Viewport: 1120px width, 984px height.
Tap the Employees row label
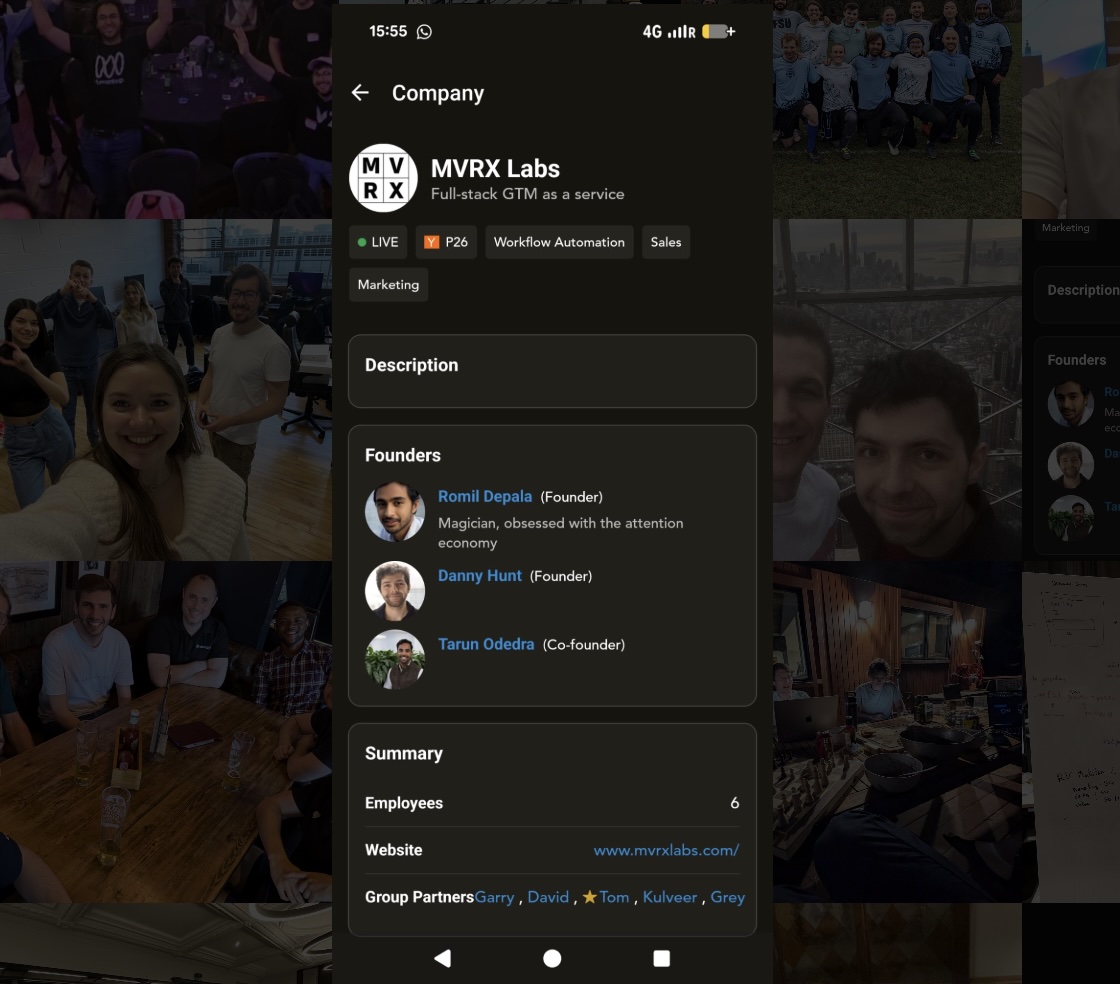point(404,803)
